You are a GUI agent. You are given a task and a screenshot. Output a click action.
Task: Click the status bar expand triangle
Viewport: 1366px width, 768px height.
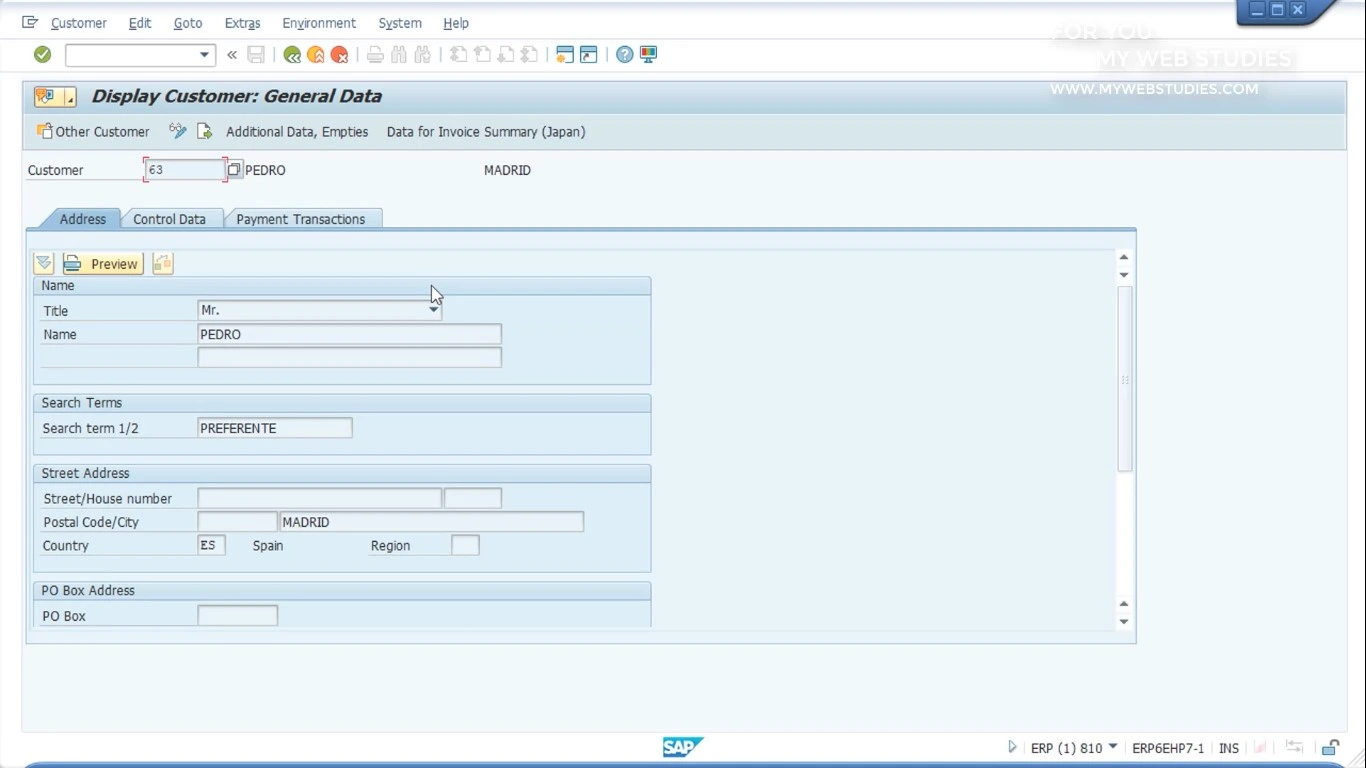(x=1012, y=747)
